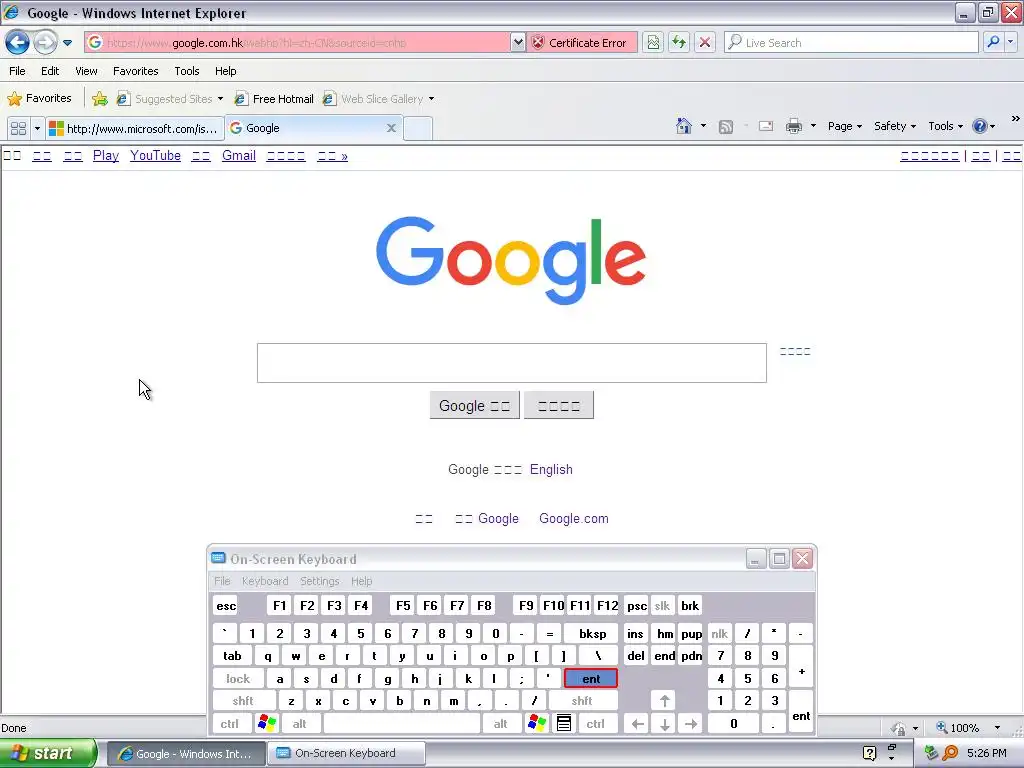
Task: Close the Google tab
Action: (x=391, y=128)
